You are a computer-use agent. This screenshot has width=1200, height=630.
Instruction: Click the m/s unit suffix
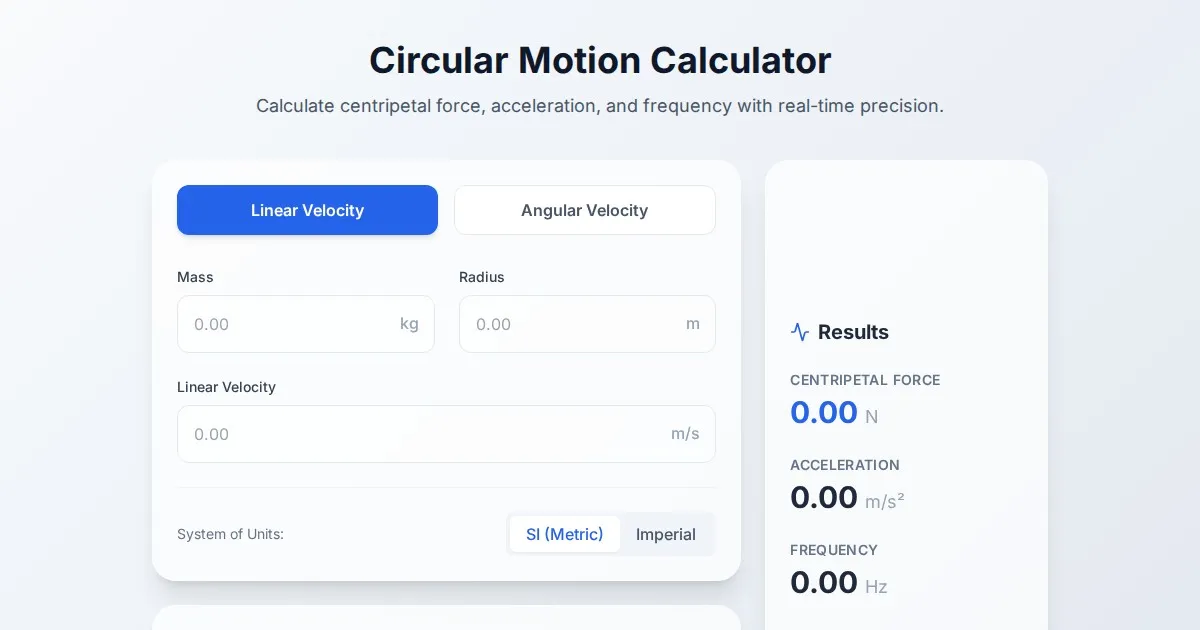[685, 434]
